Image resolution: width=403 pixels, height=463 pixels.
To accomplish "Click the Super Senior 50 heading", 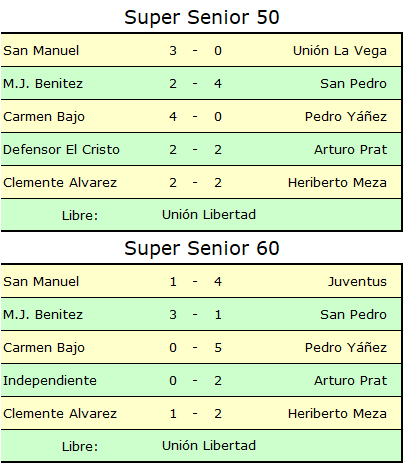I will [202, 17].
